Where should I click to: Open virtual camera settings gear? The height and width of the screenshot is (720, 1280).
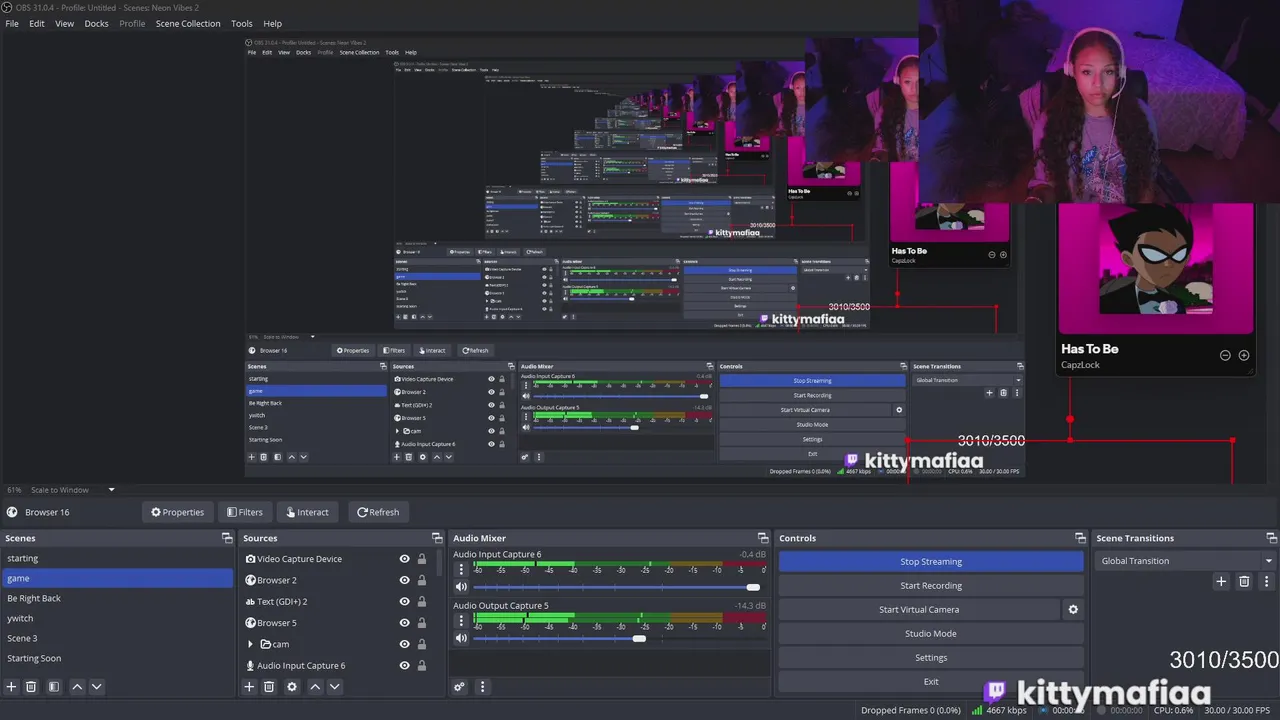1073,609
